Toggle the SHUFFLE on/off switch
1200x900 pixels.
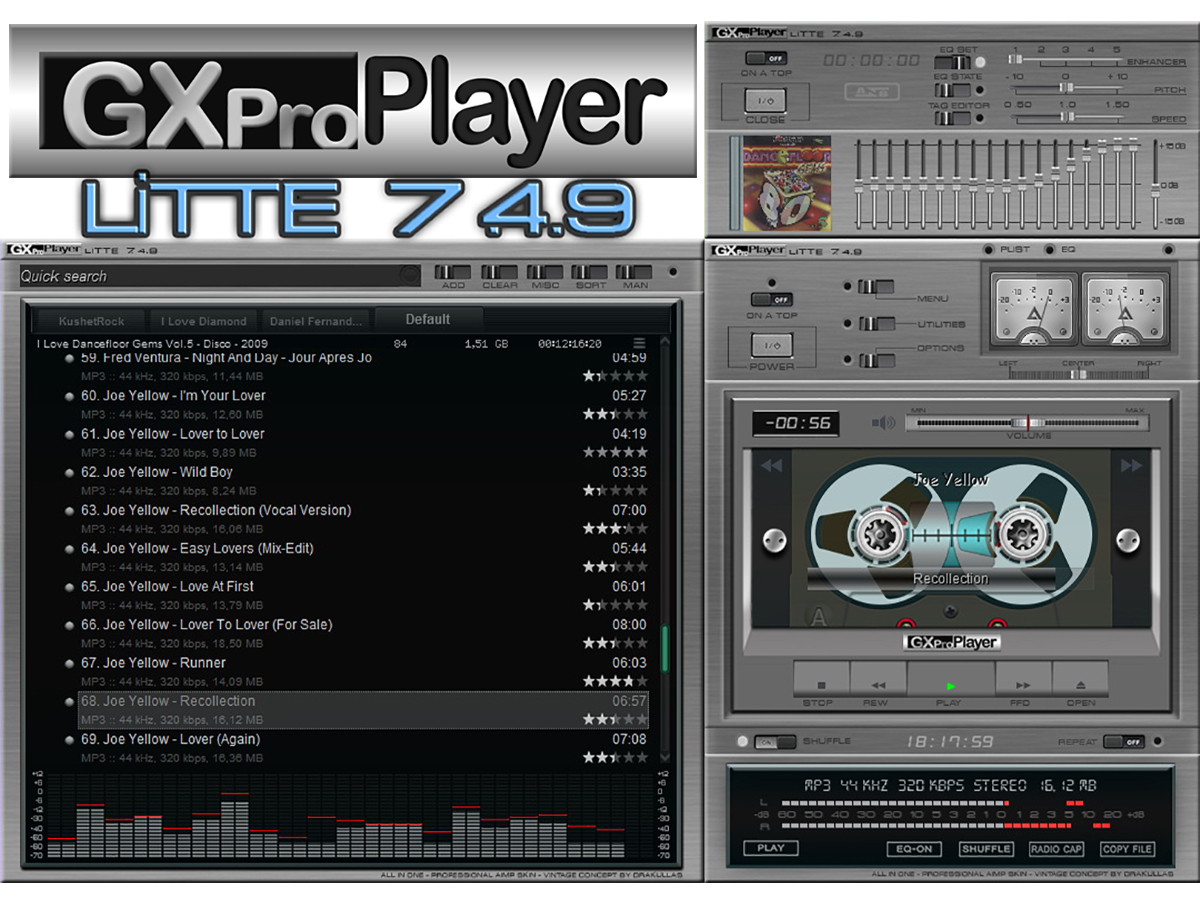coord(773,742)
